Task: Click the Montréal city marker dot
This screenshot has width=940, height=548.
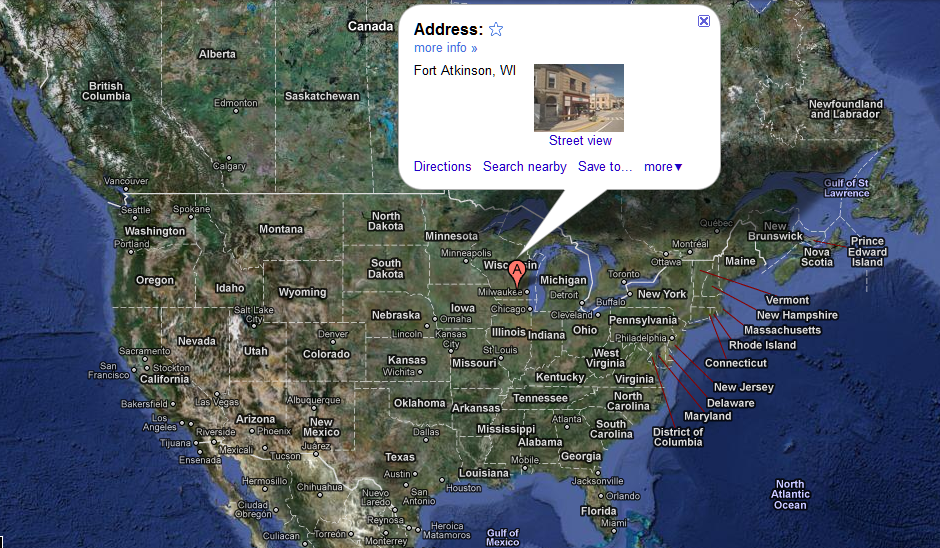Action: pos(689,252)
